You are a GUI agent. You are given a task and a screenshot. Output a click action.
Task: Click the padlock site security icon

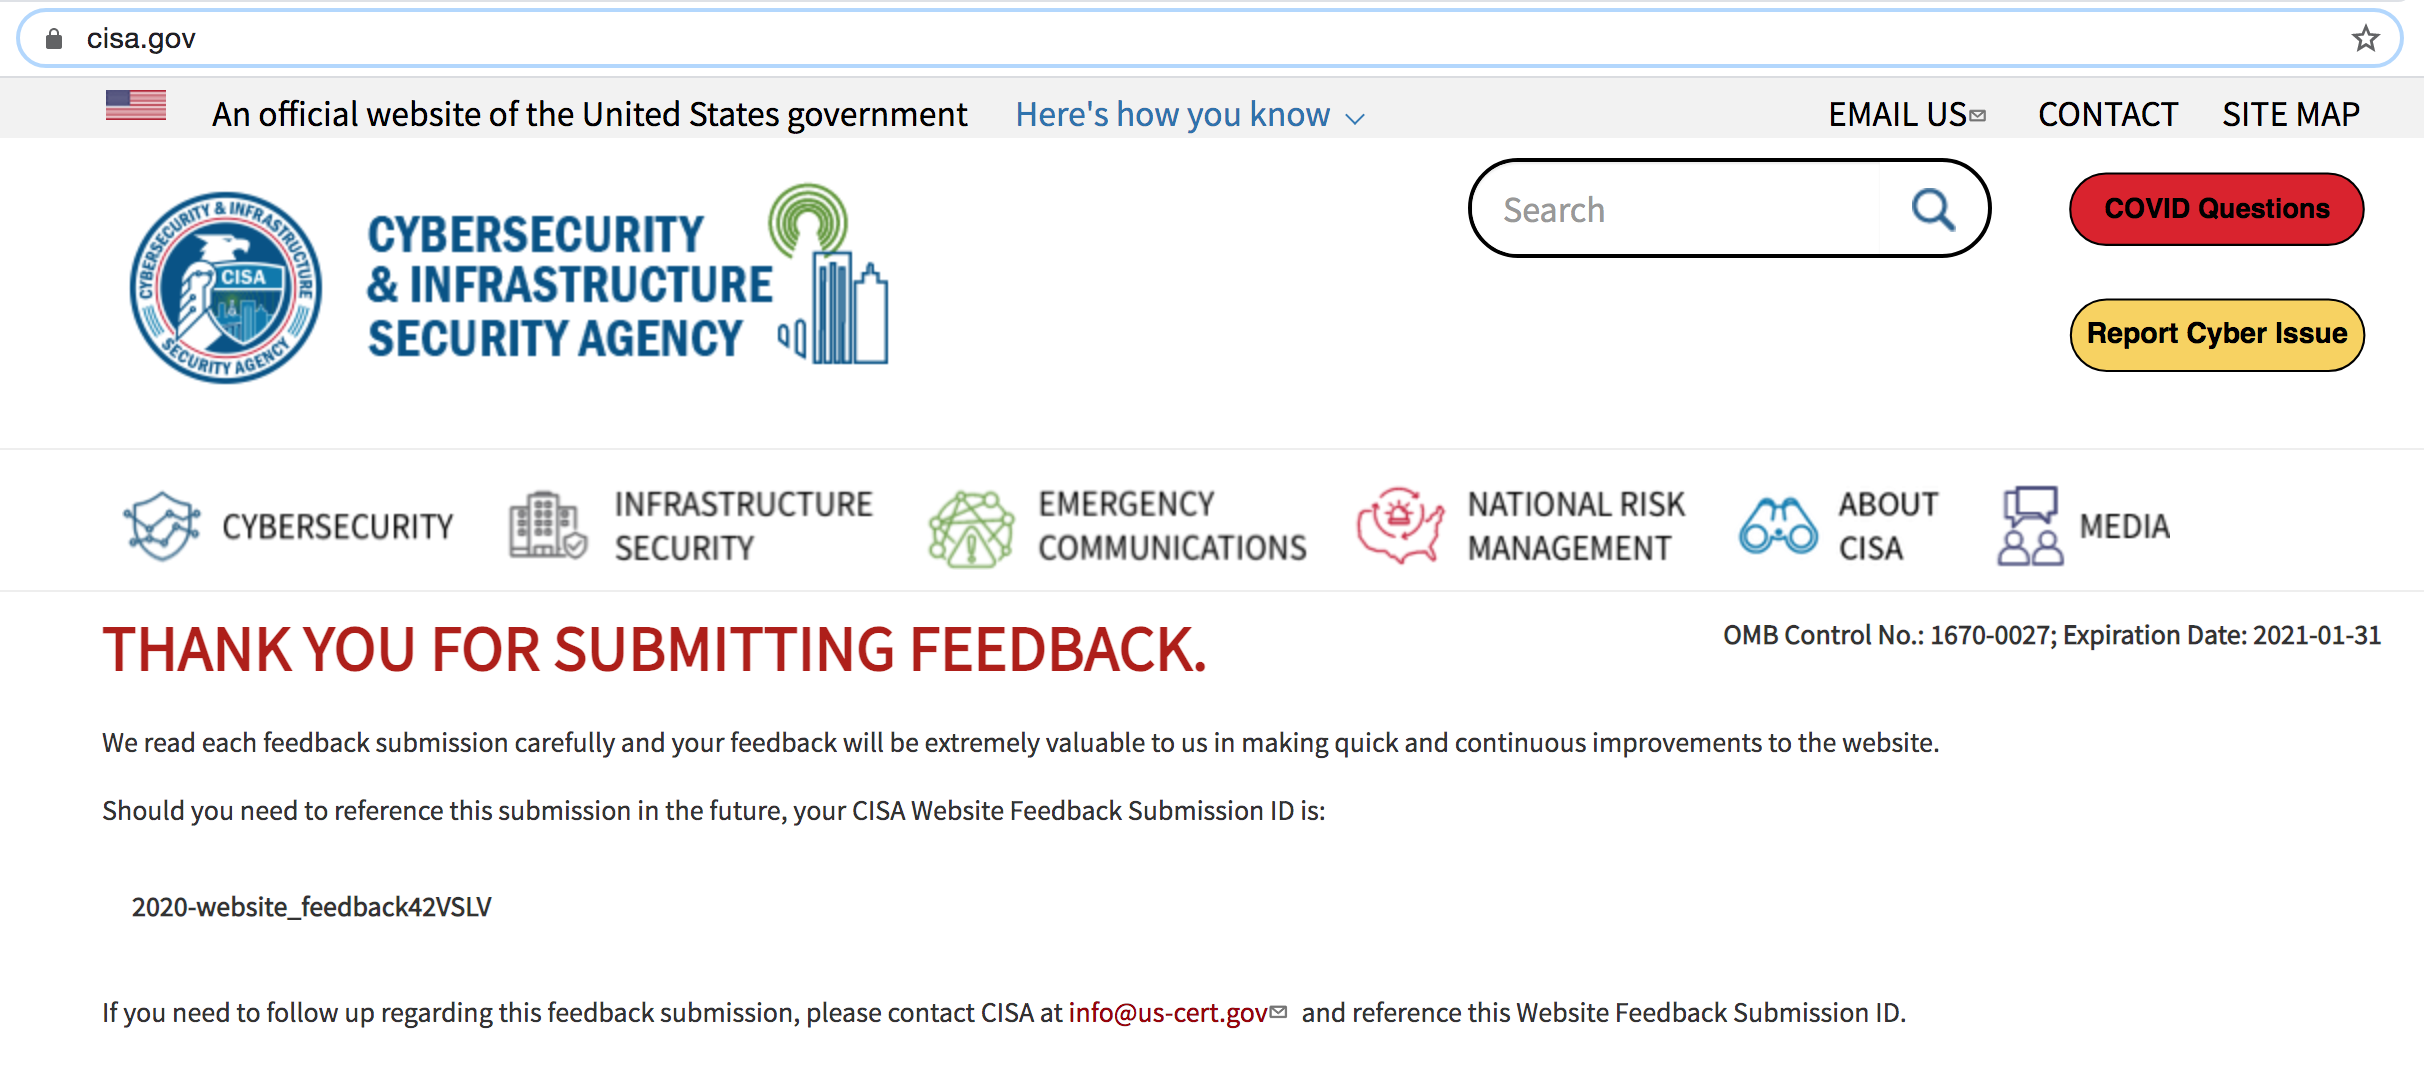click(54, 39)
